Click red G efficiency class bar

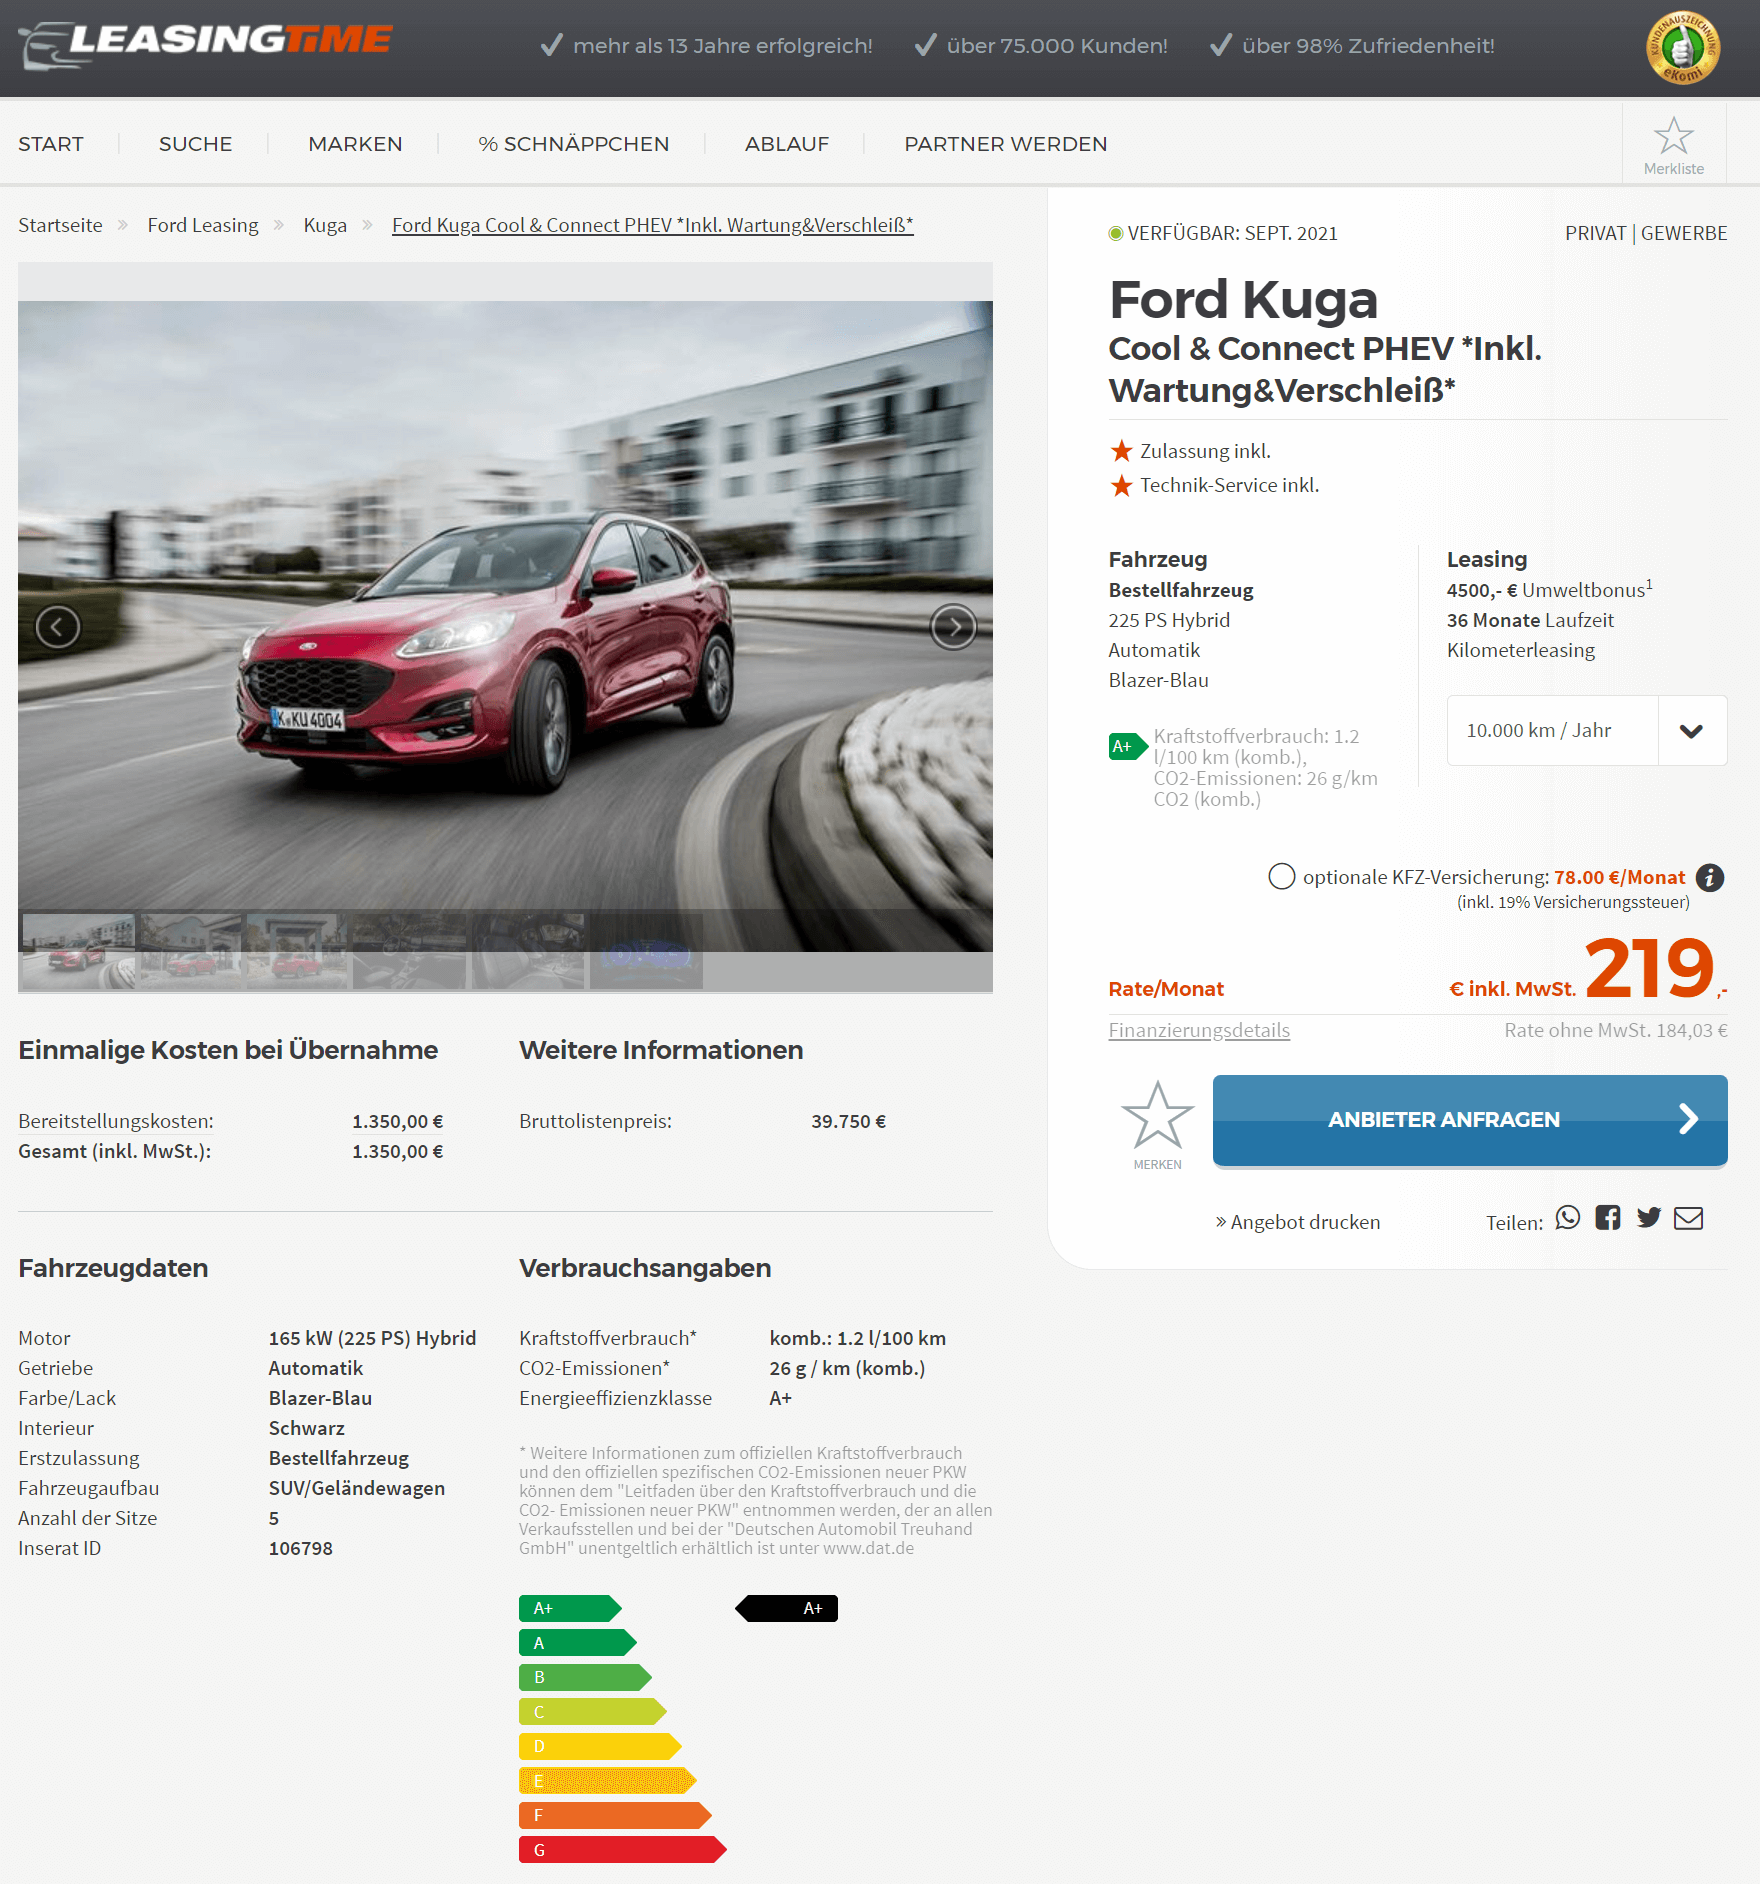622,1850
